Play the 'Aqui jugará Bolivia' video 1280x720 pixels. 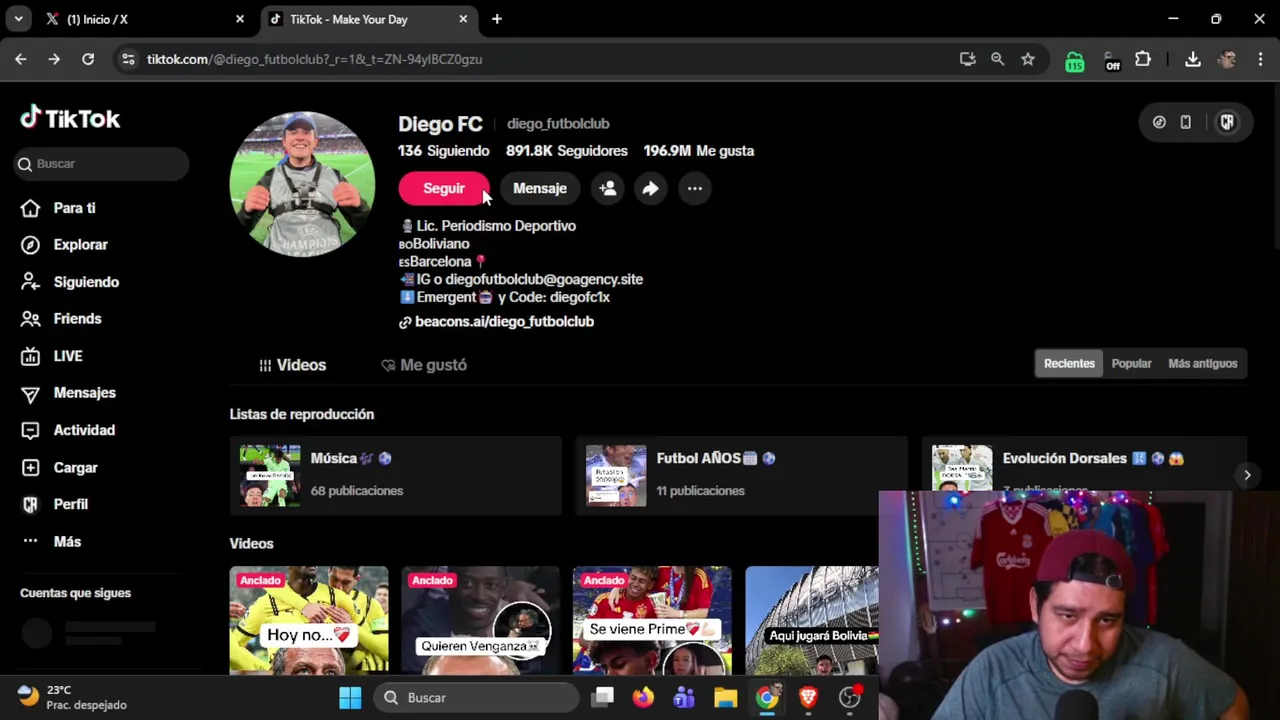coord(812,620)
